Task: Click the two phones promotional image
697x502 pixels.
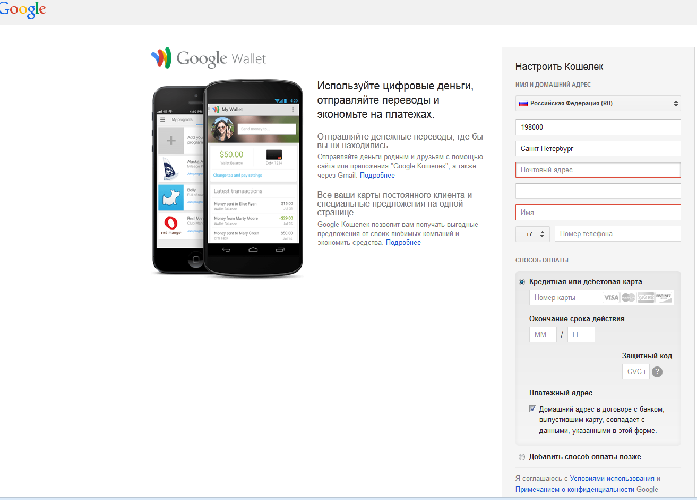Action: (x=228, y=178)
